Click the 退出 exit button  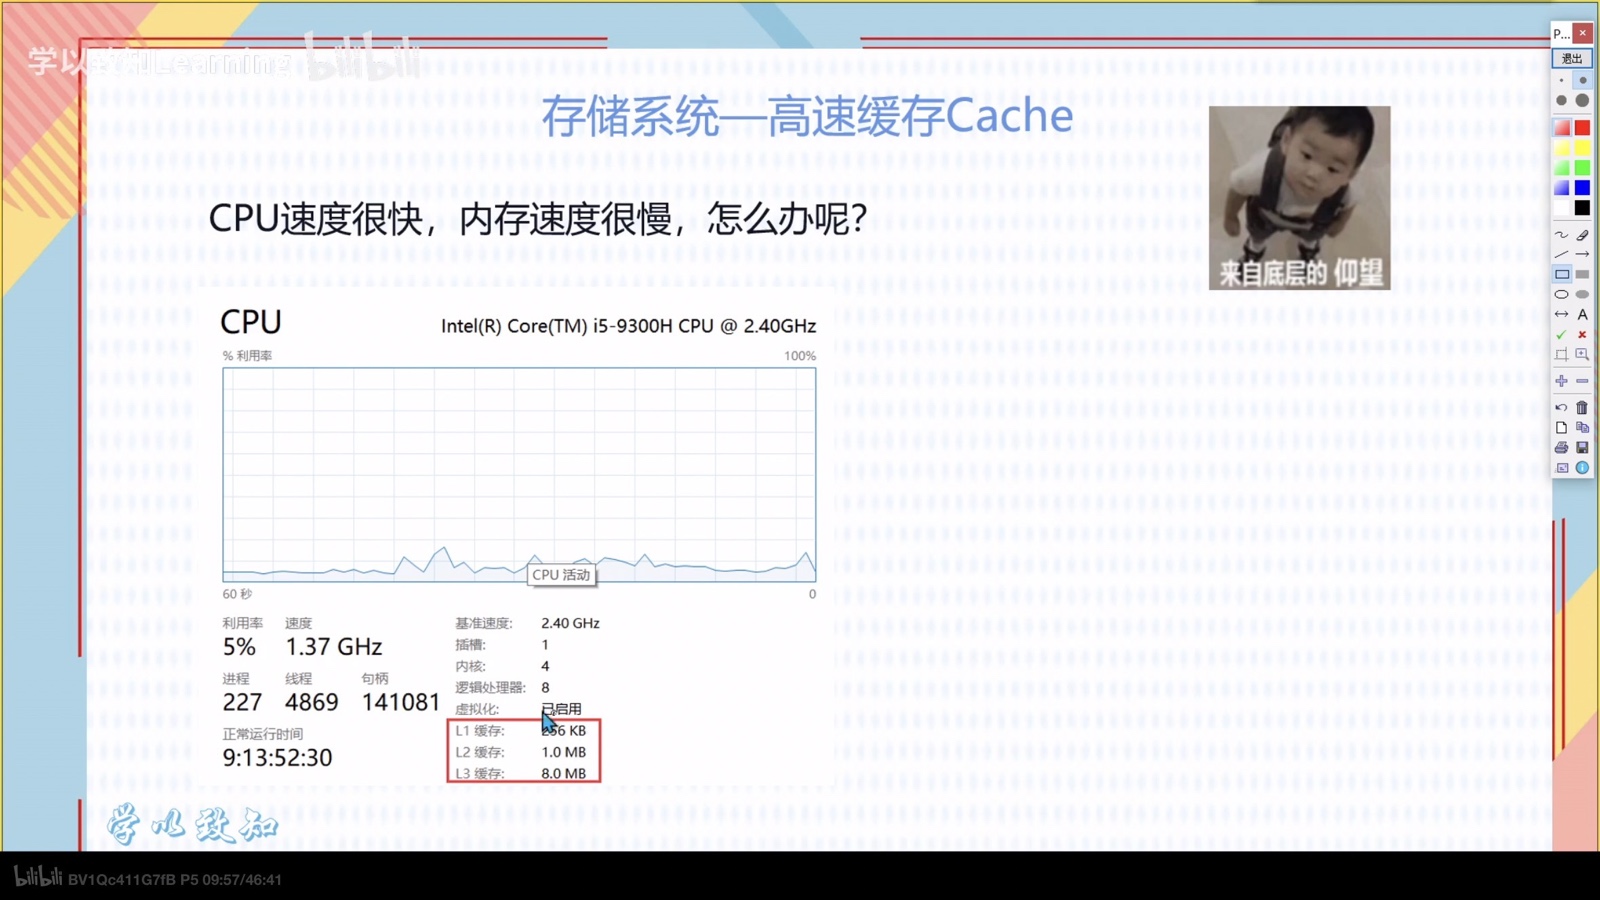1572,59
